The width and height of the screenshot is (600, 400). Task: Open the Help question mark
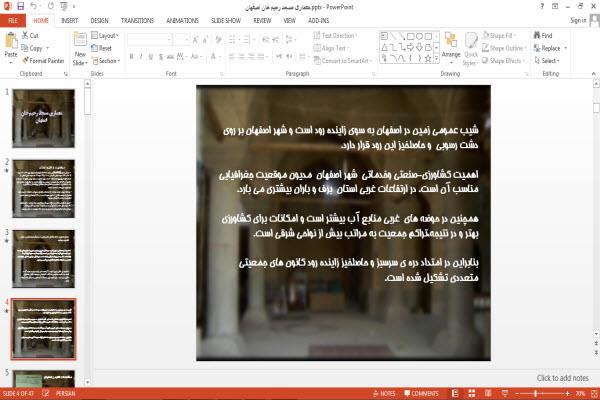pos(542,7)
